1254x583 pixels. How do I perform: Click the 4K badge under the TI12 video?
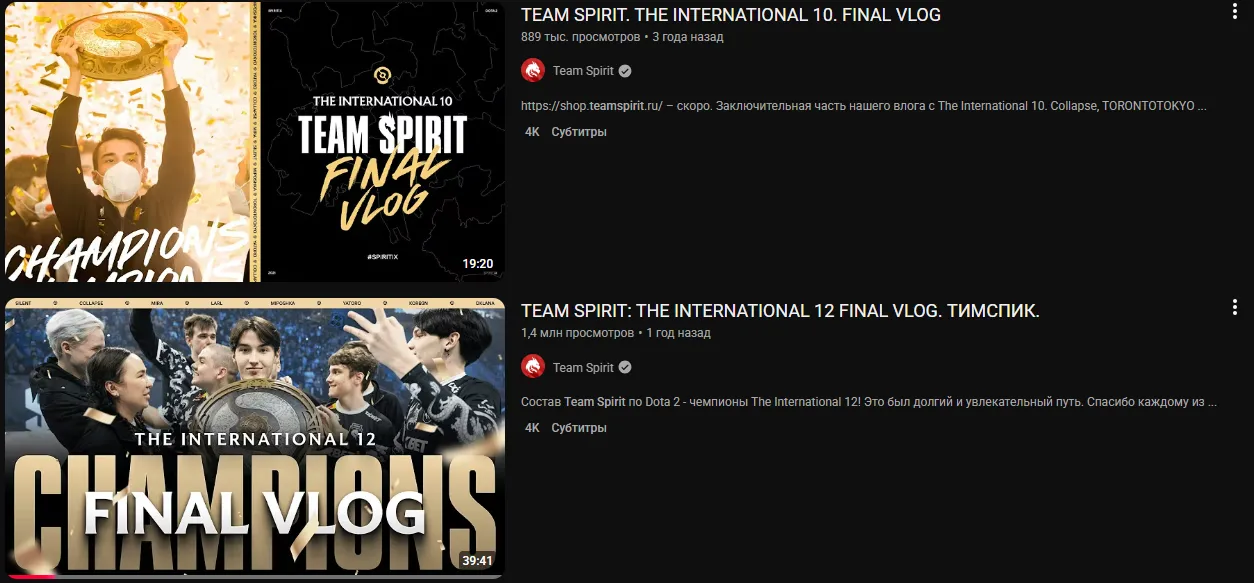pos(532,428)
